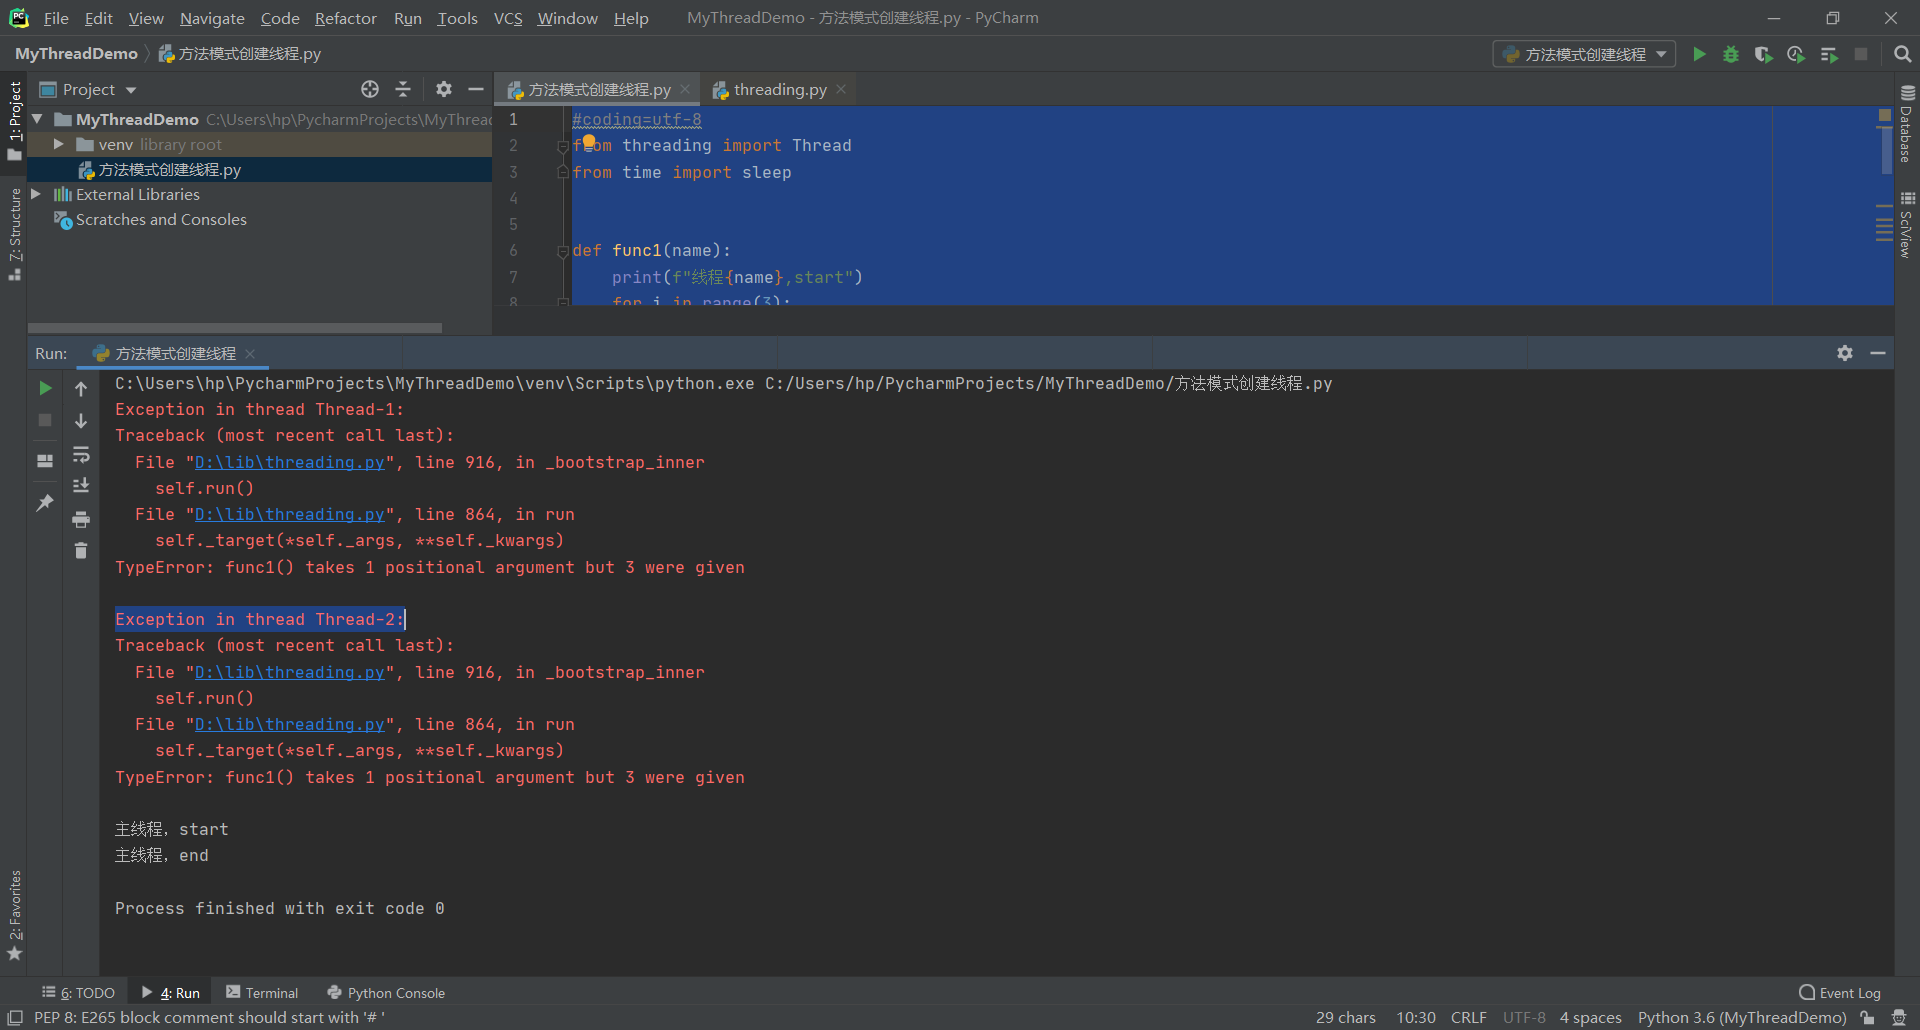Collapse all in the Project panel
The height and width of the screenshot is (1030, 1920).
(x=403, y=89)
